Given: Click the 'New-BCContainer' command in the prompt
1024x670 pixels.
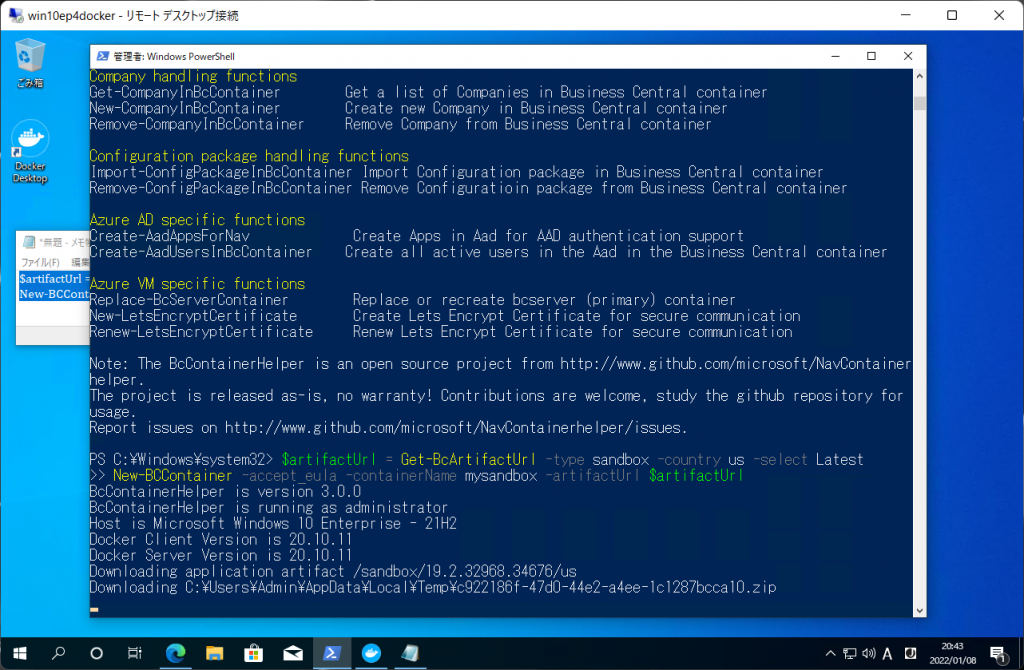Looking at the screenshot, I should pos(172,475).
